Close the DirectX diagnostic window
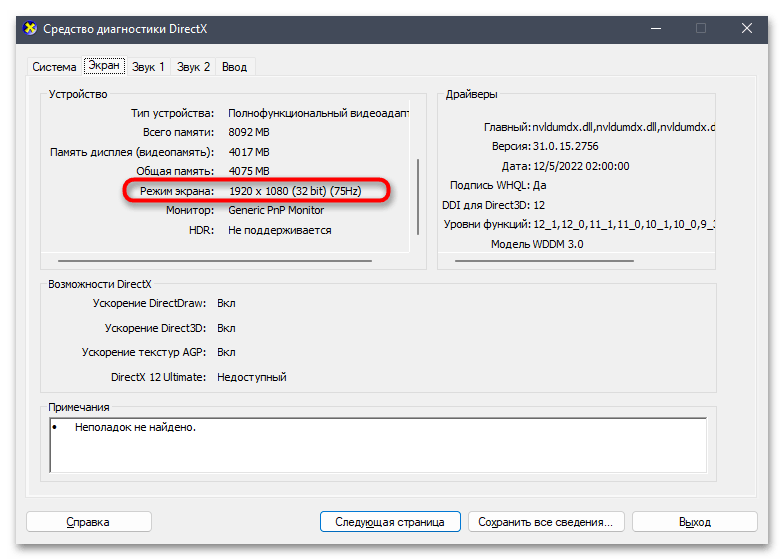 tap(746, 28)
